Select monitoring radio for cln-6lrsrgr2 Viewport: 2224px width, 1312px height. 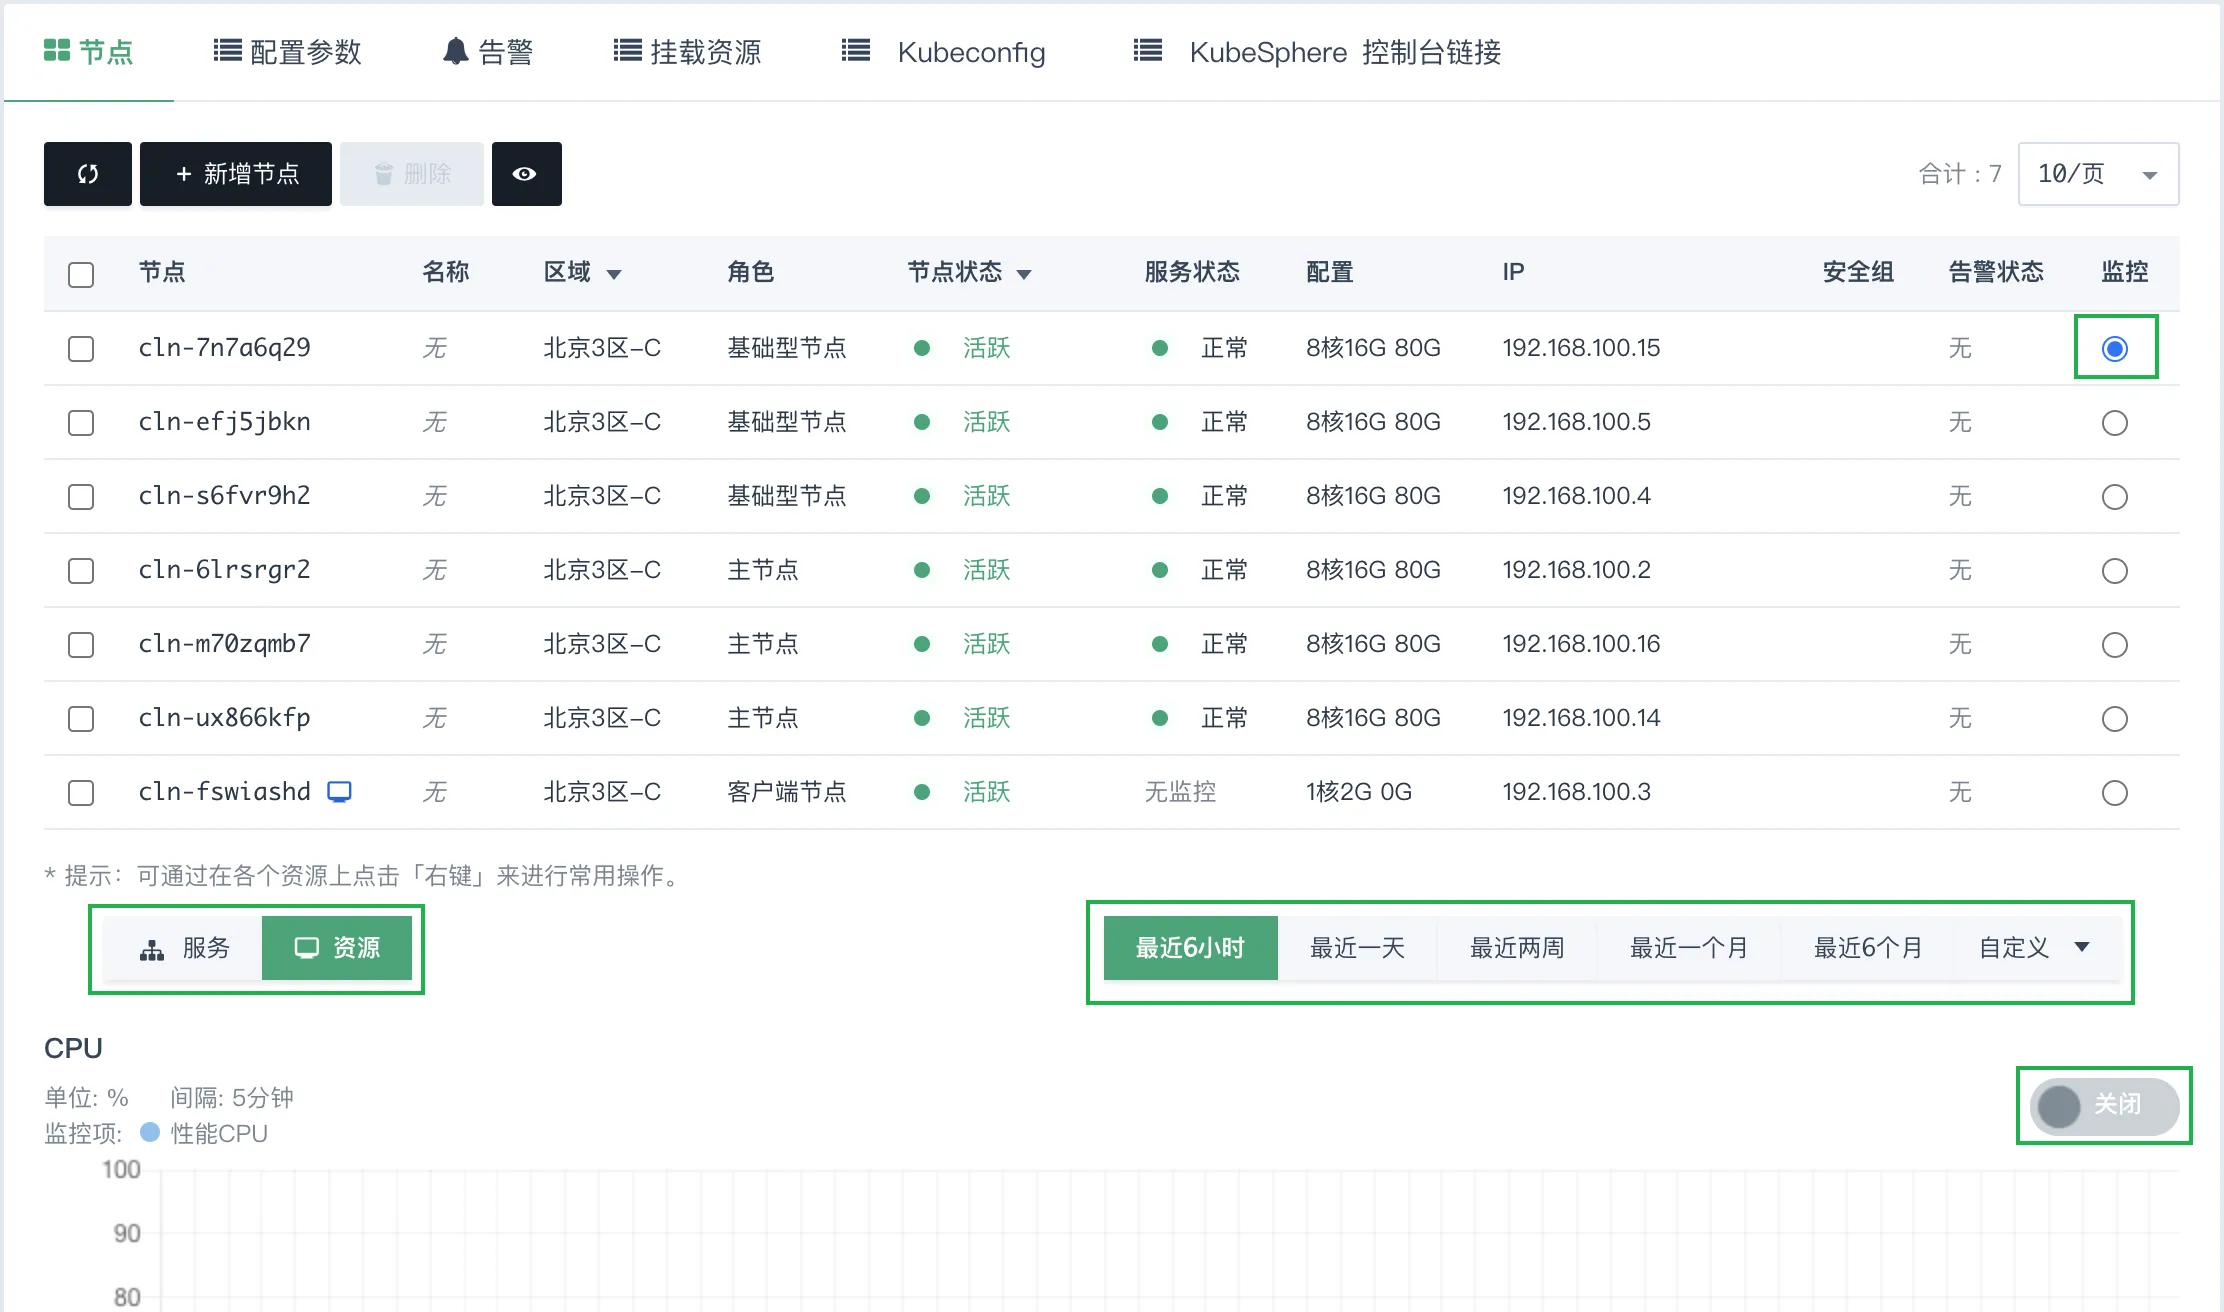pyautogui.click(x=2114, y=570)
